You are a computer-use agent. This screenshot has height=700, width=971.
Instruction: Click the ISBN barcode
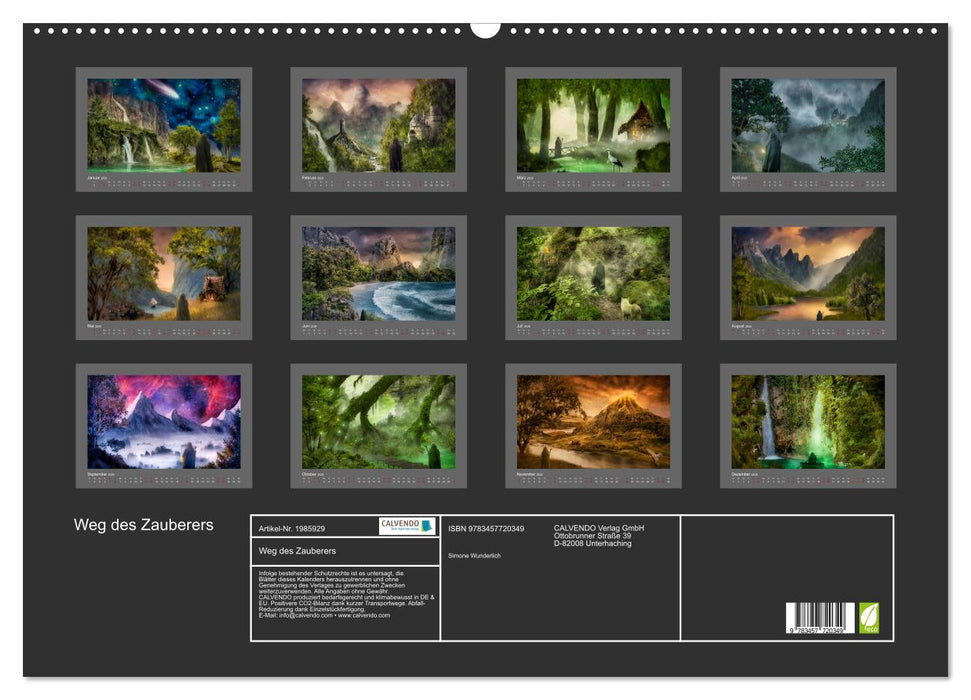click(820, 618)
